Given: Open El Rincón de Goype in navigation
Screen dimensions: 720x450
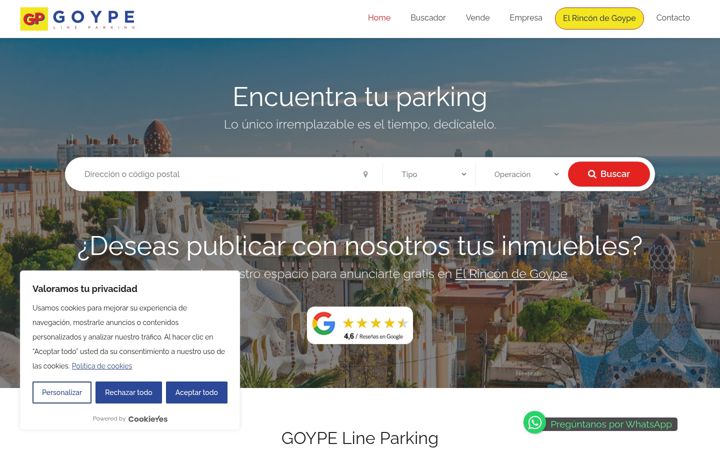Looking at the screenshot, I should pos(599,18).
